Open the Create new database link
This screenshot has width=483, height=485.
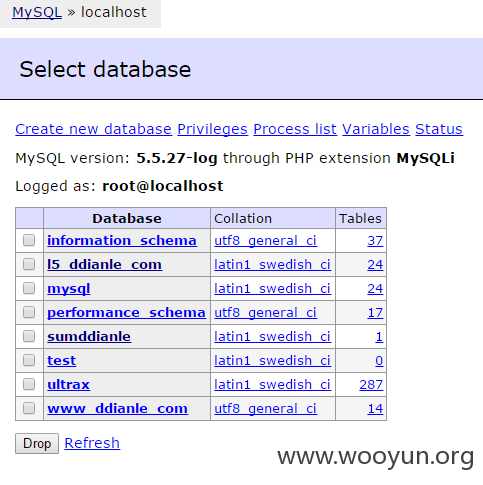click(x=93, y=129)
